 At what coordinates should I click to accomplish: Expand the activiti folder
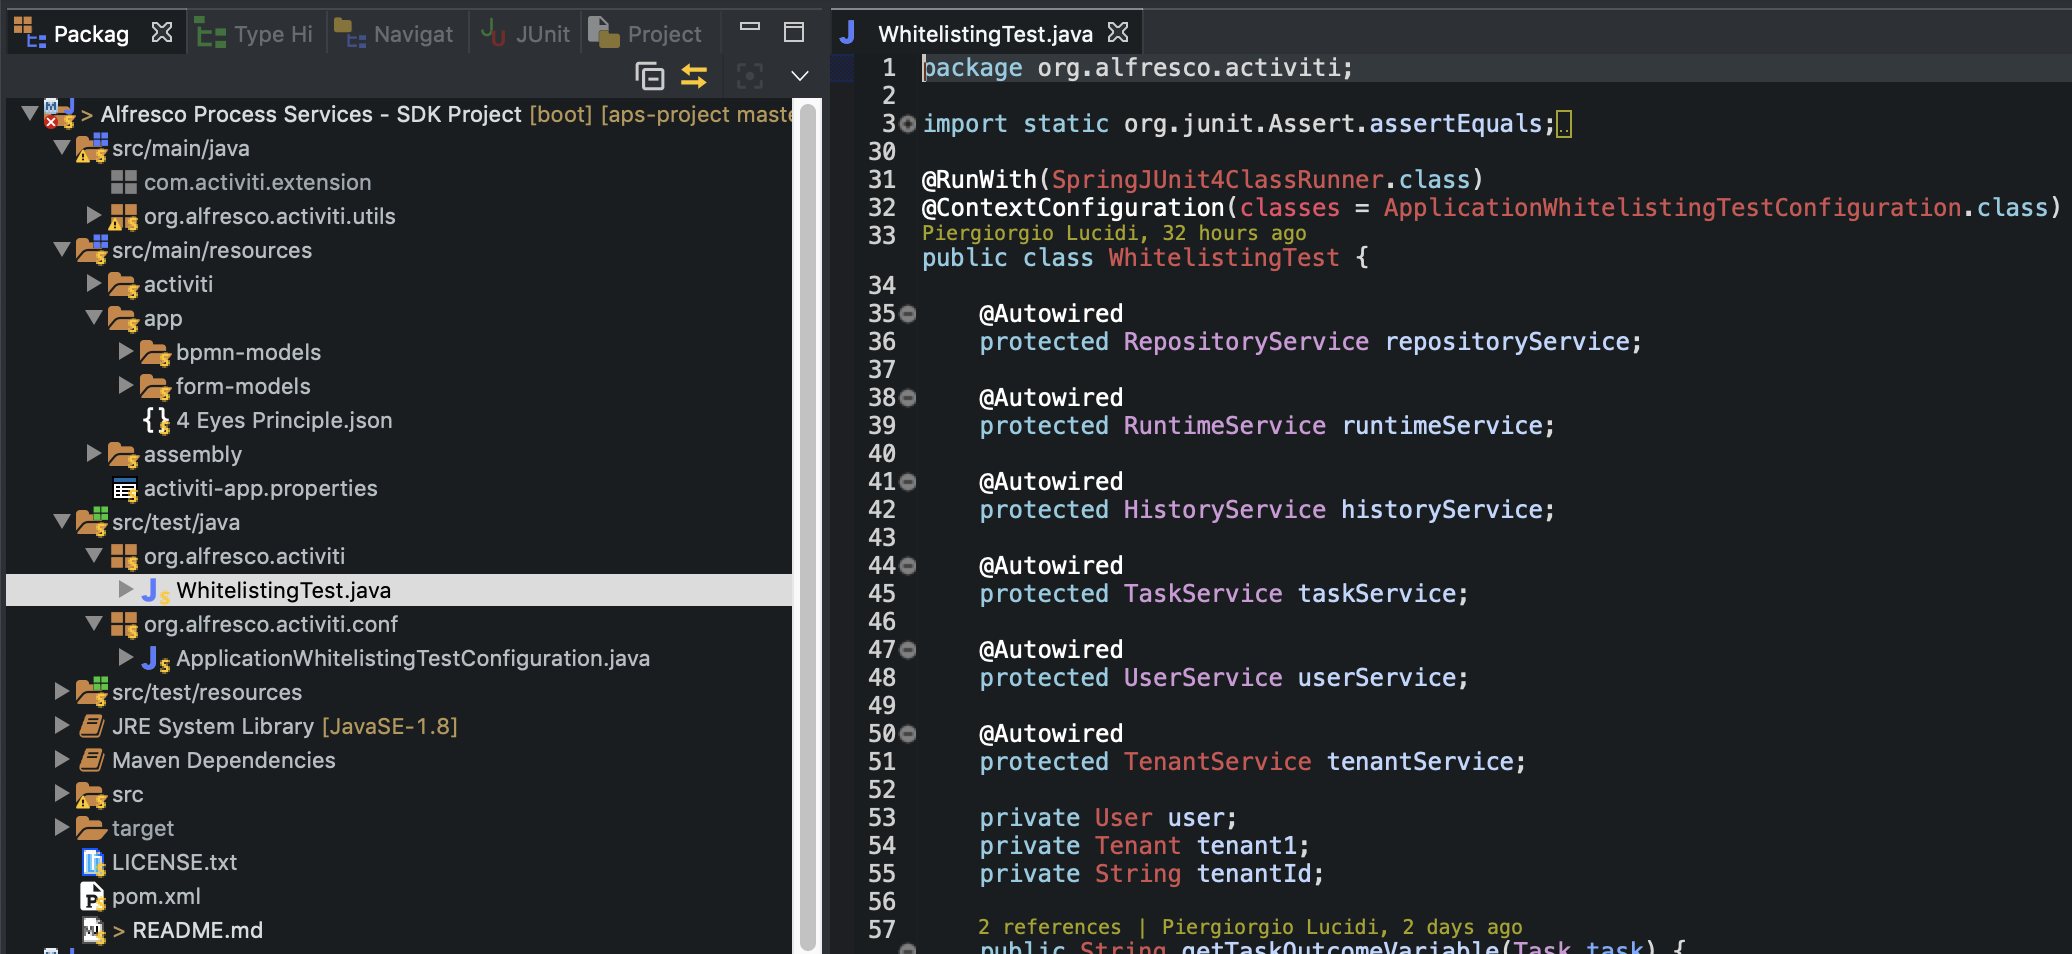click(94, 283)
